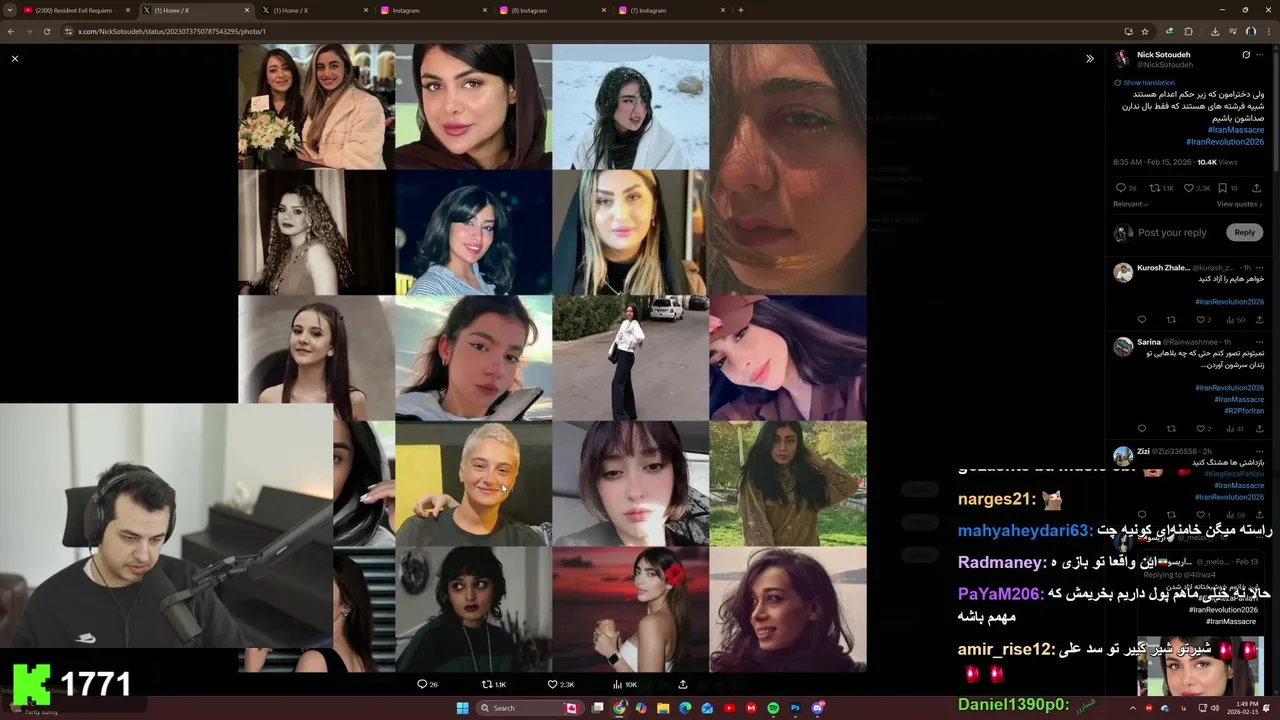
Task: Click the Post your reply field
Action: 1172,233
